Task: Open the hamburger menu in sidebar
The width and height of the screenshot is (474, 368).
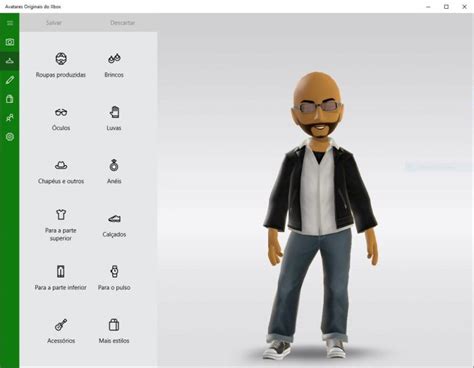Action: coord(10,23)
